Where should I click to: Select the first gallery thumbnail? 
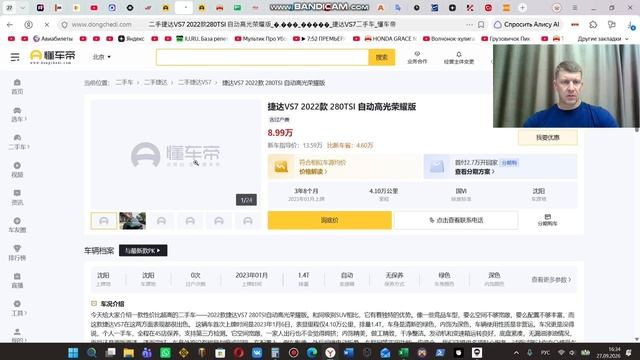pos(104,221)
